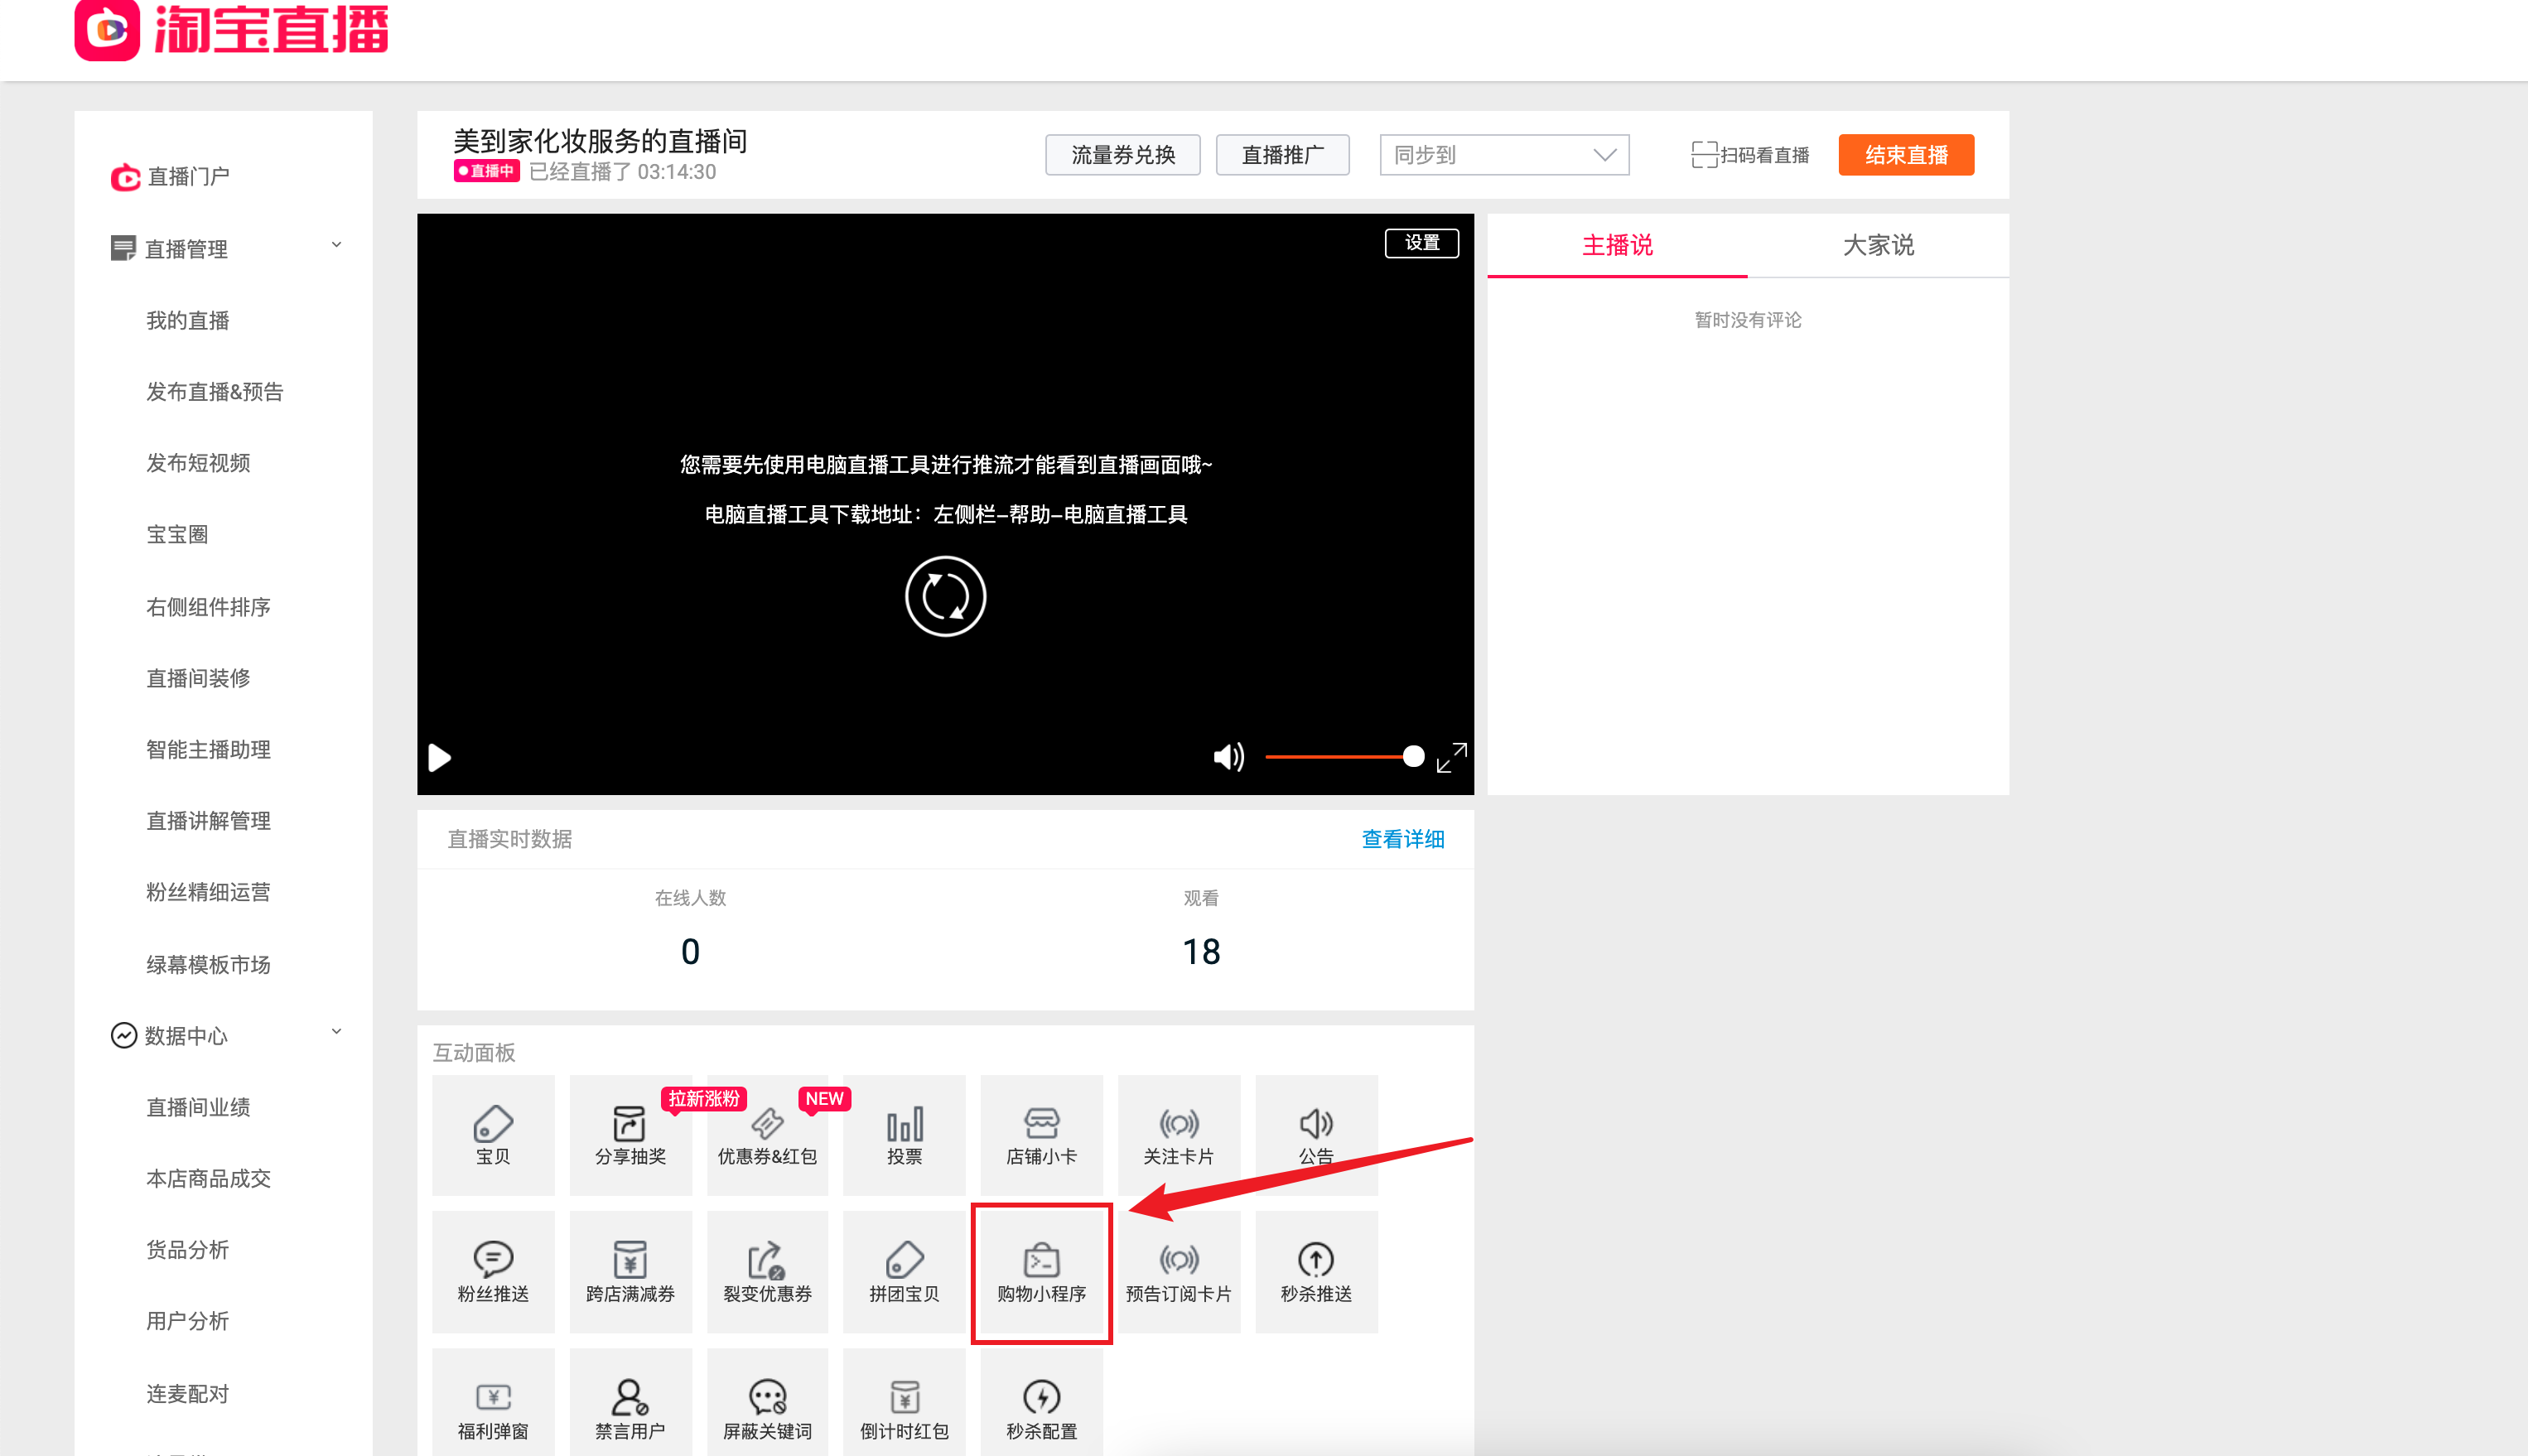Click the 店铺小卡 icon
The width and height of the screenshot is (2528, 1456).
(1041, 1134)
